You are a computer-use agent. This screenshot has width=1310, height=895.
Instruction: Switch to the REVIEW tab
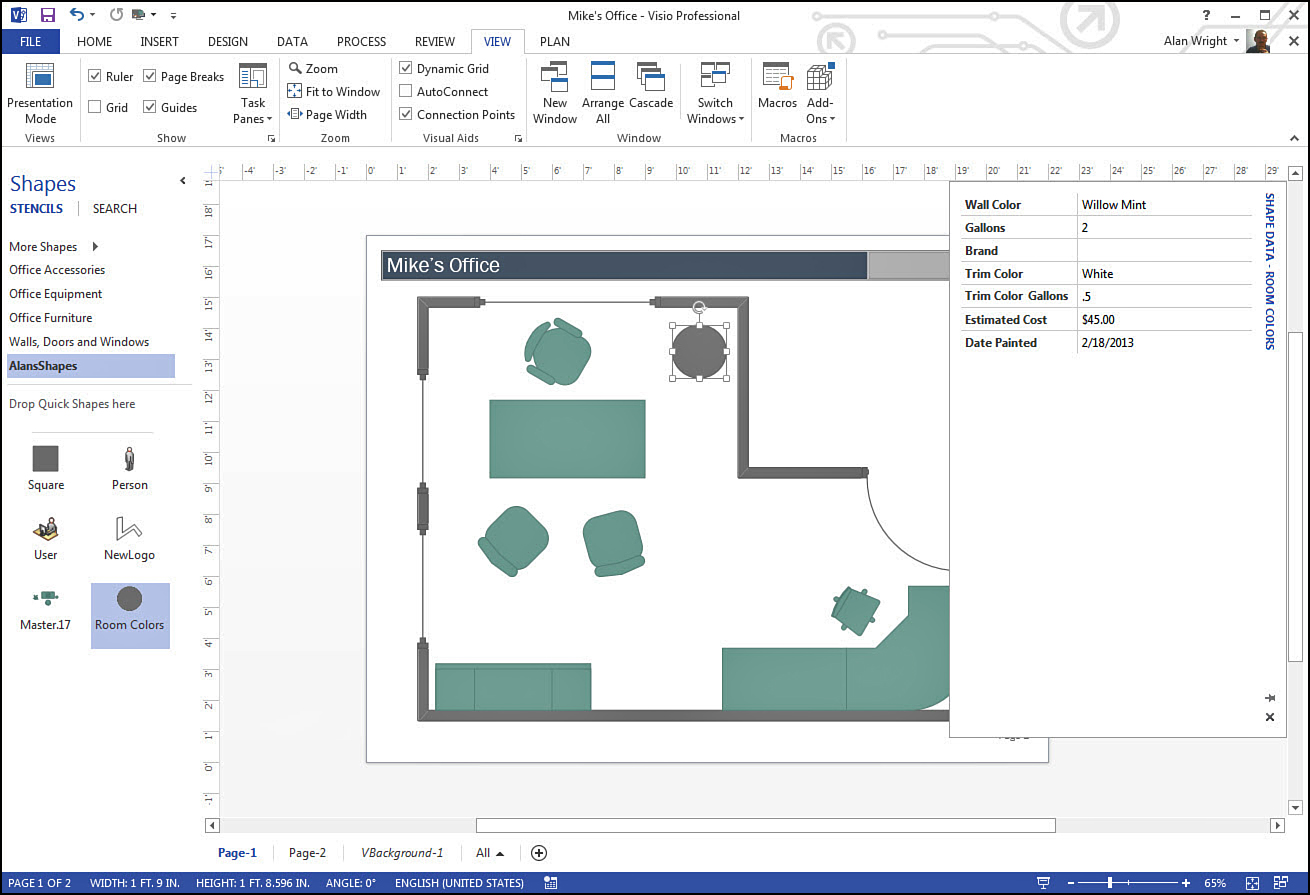(435, 41)
